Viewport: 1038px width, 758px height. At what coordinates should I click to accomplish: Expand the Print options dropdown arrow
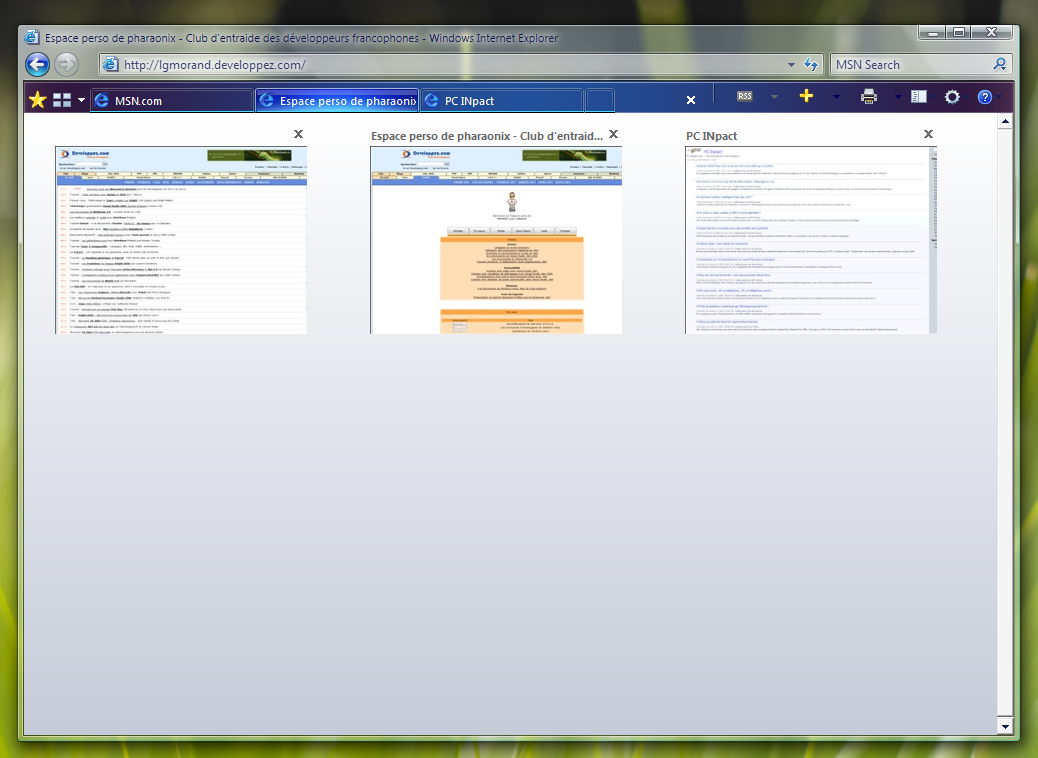(897, 97)
